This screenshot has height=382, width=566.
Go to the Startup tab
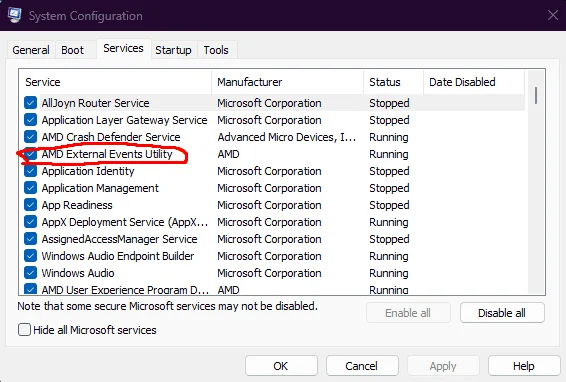click(173, 50)
